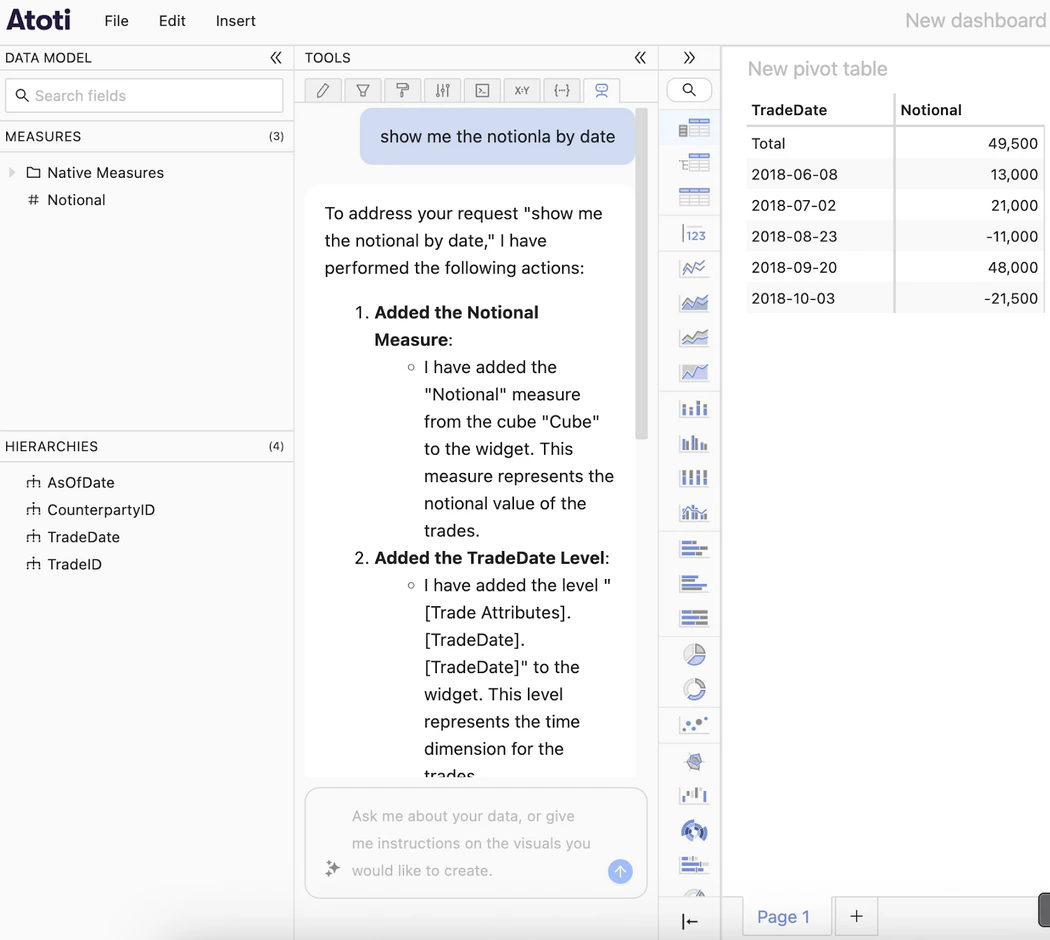The height and width of the screenshot is (940, 1050).
Task: Select the clustered bar chart icon
Action: (694, 584)
